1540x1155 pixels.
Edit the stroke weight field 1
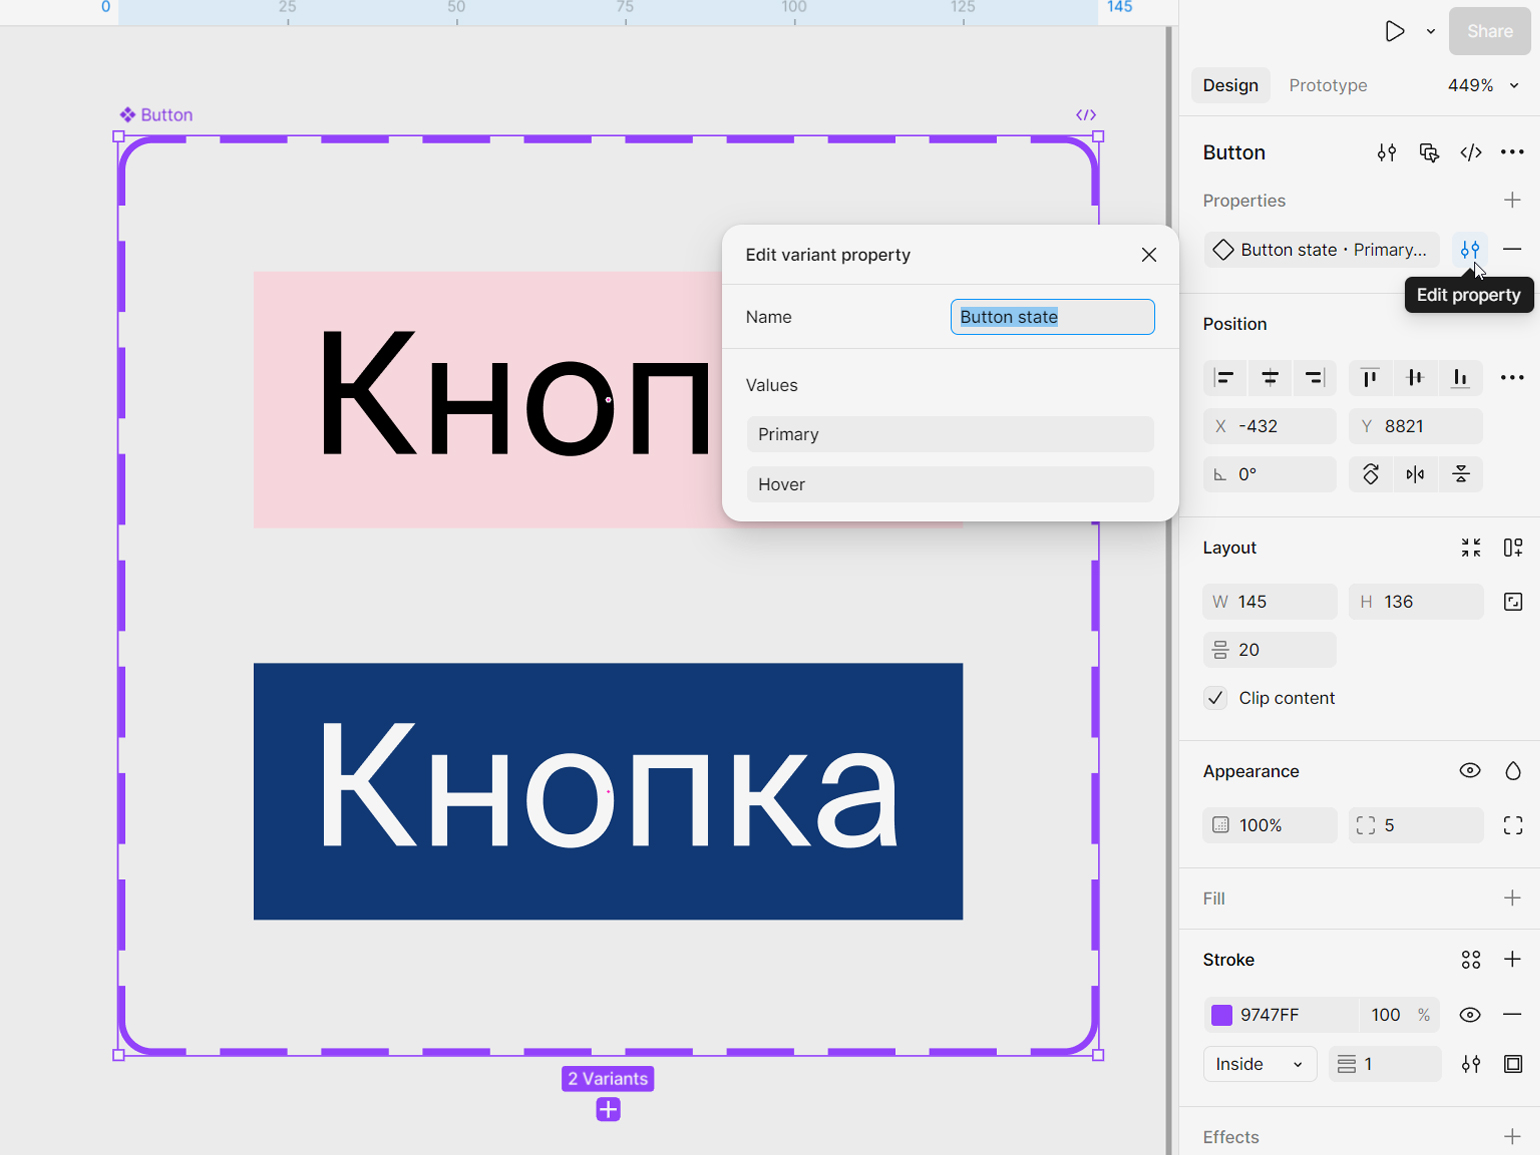coord(1385,1064)
